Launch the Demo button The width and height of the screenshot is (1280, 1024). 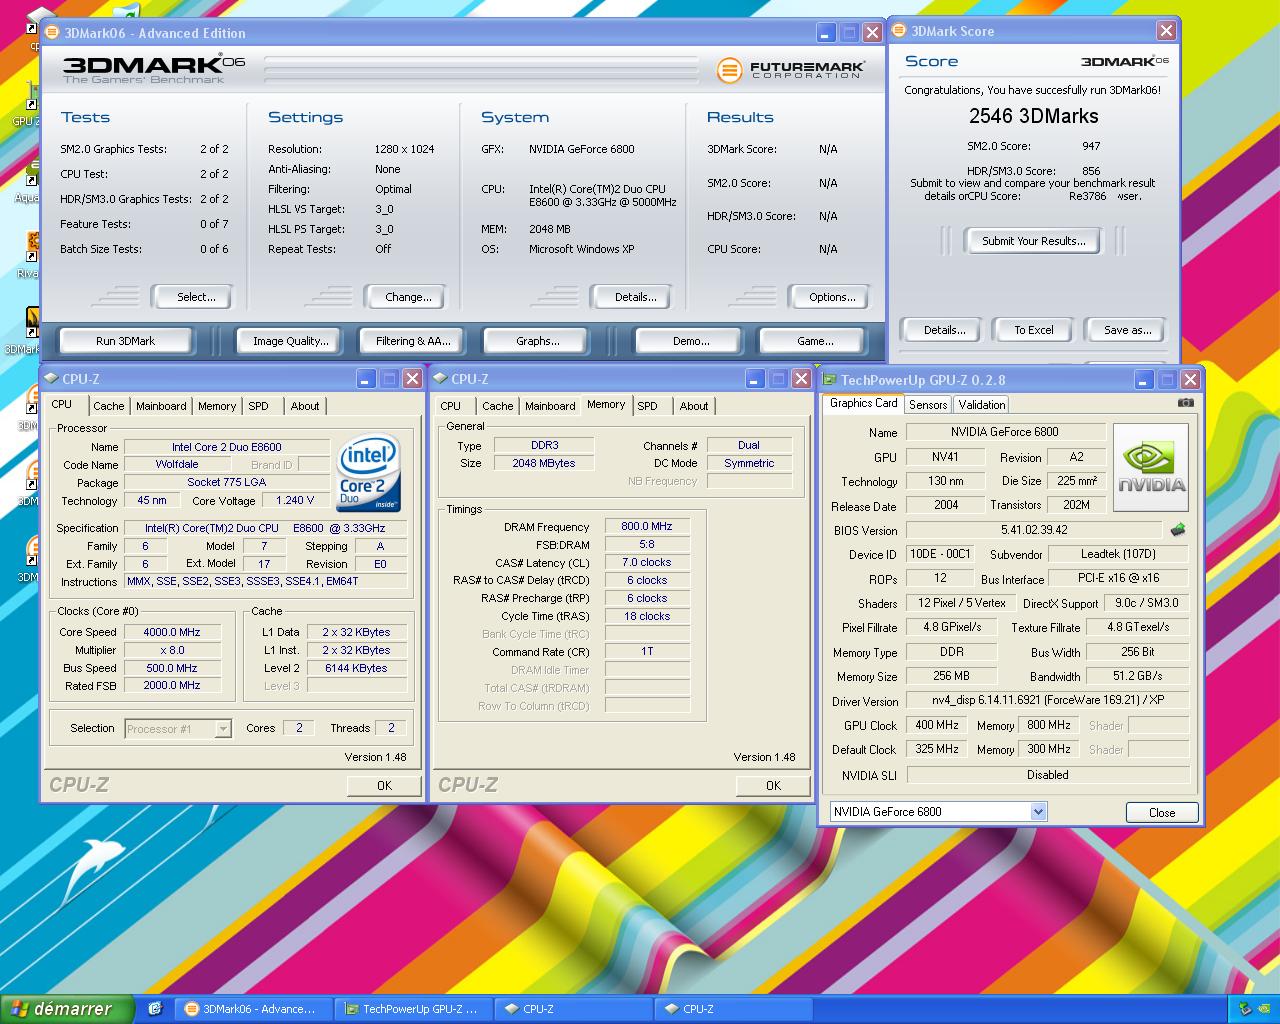691,341
